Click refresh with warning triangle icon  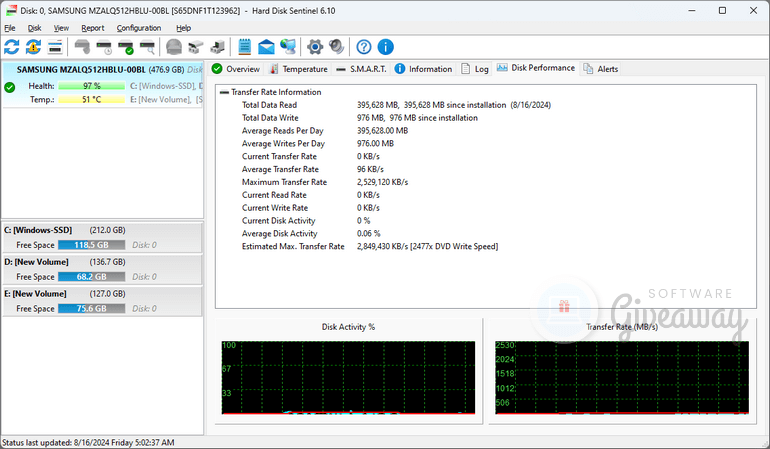click(x=33, y=47)
